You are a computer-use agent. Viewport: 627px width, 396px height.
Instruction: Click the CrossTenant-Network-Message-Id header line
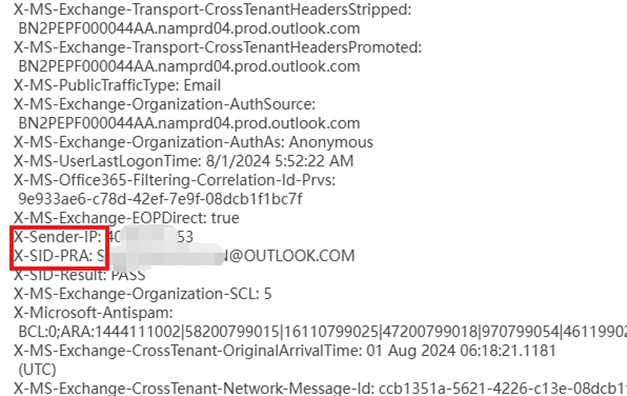click(320, 388)
